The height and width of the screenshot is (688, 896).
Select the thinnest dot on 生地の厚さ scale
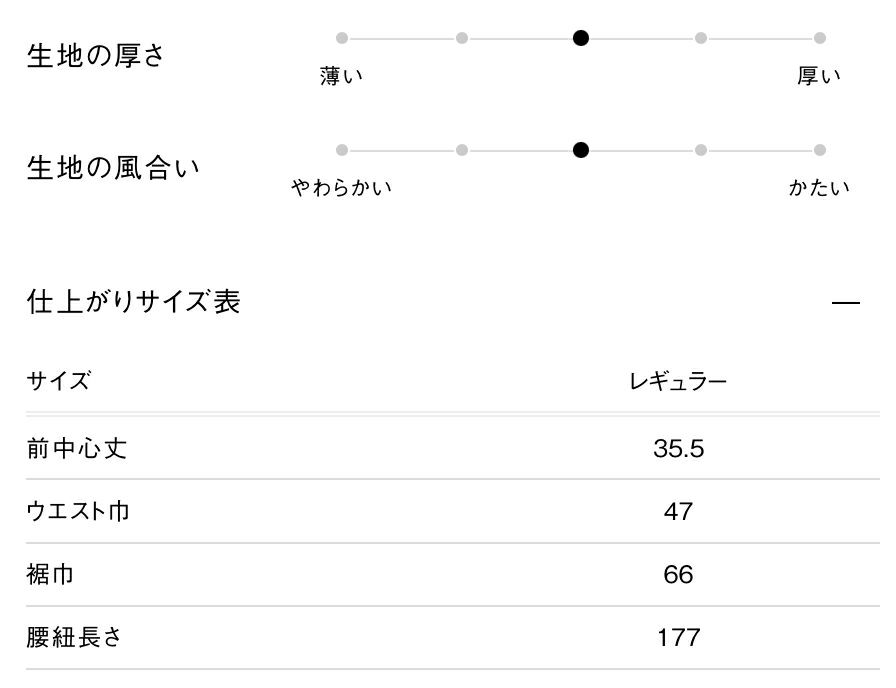coord(342,38)
